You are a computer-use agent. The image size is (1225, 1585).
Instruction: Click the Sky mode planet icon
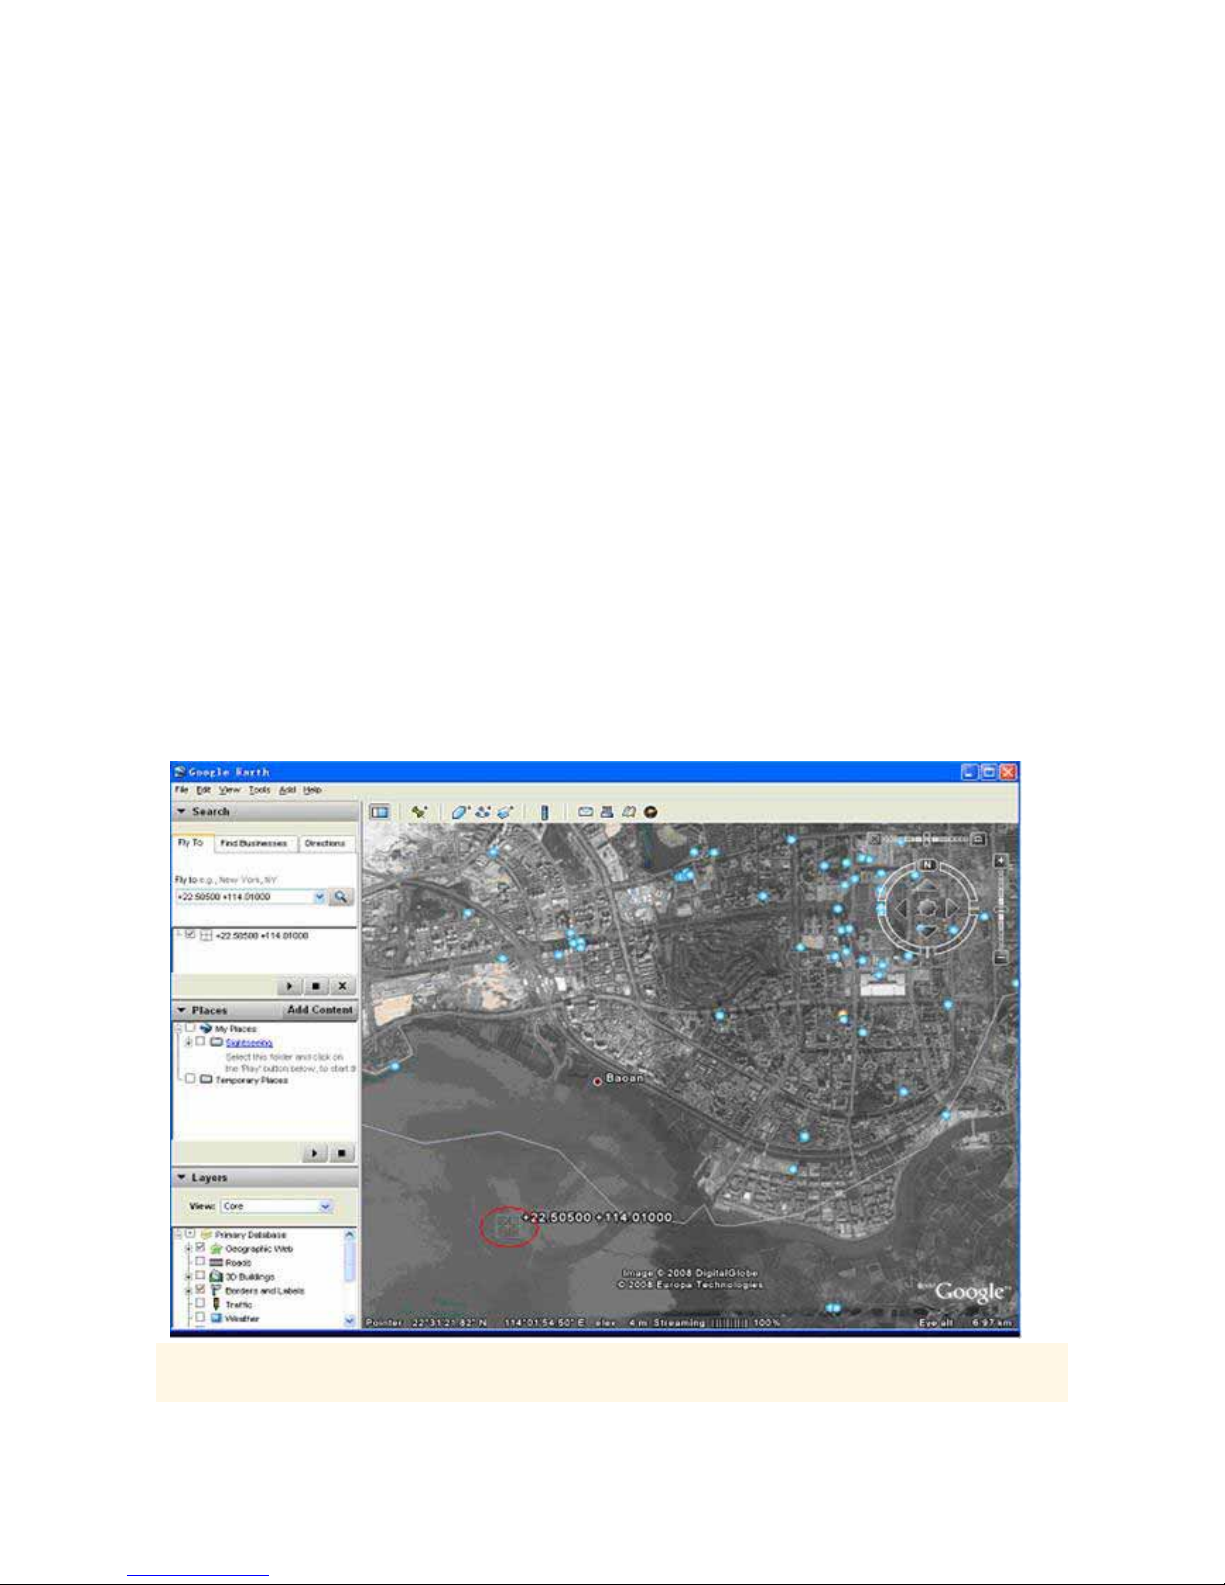point(651,812)
